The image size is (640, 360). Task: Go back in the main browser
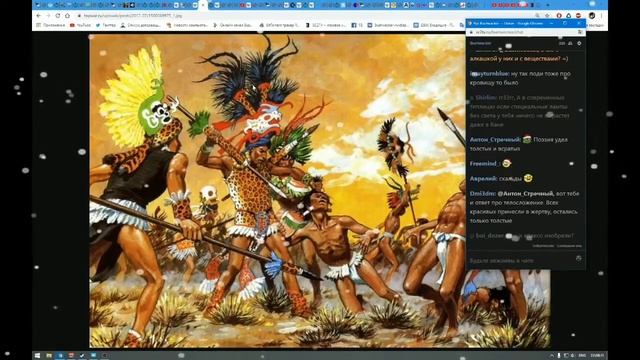click(x=39, y=16)
